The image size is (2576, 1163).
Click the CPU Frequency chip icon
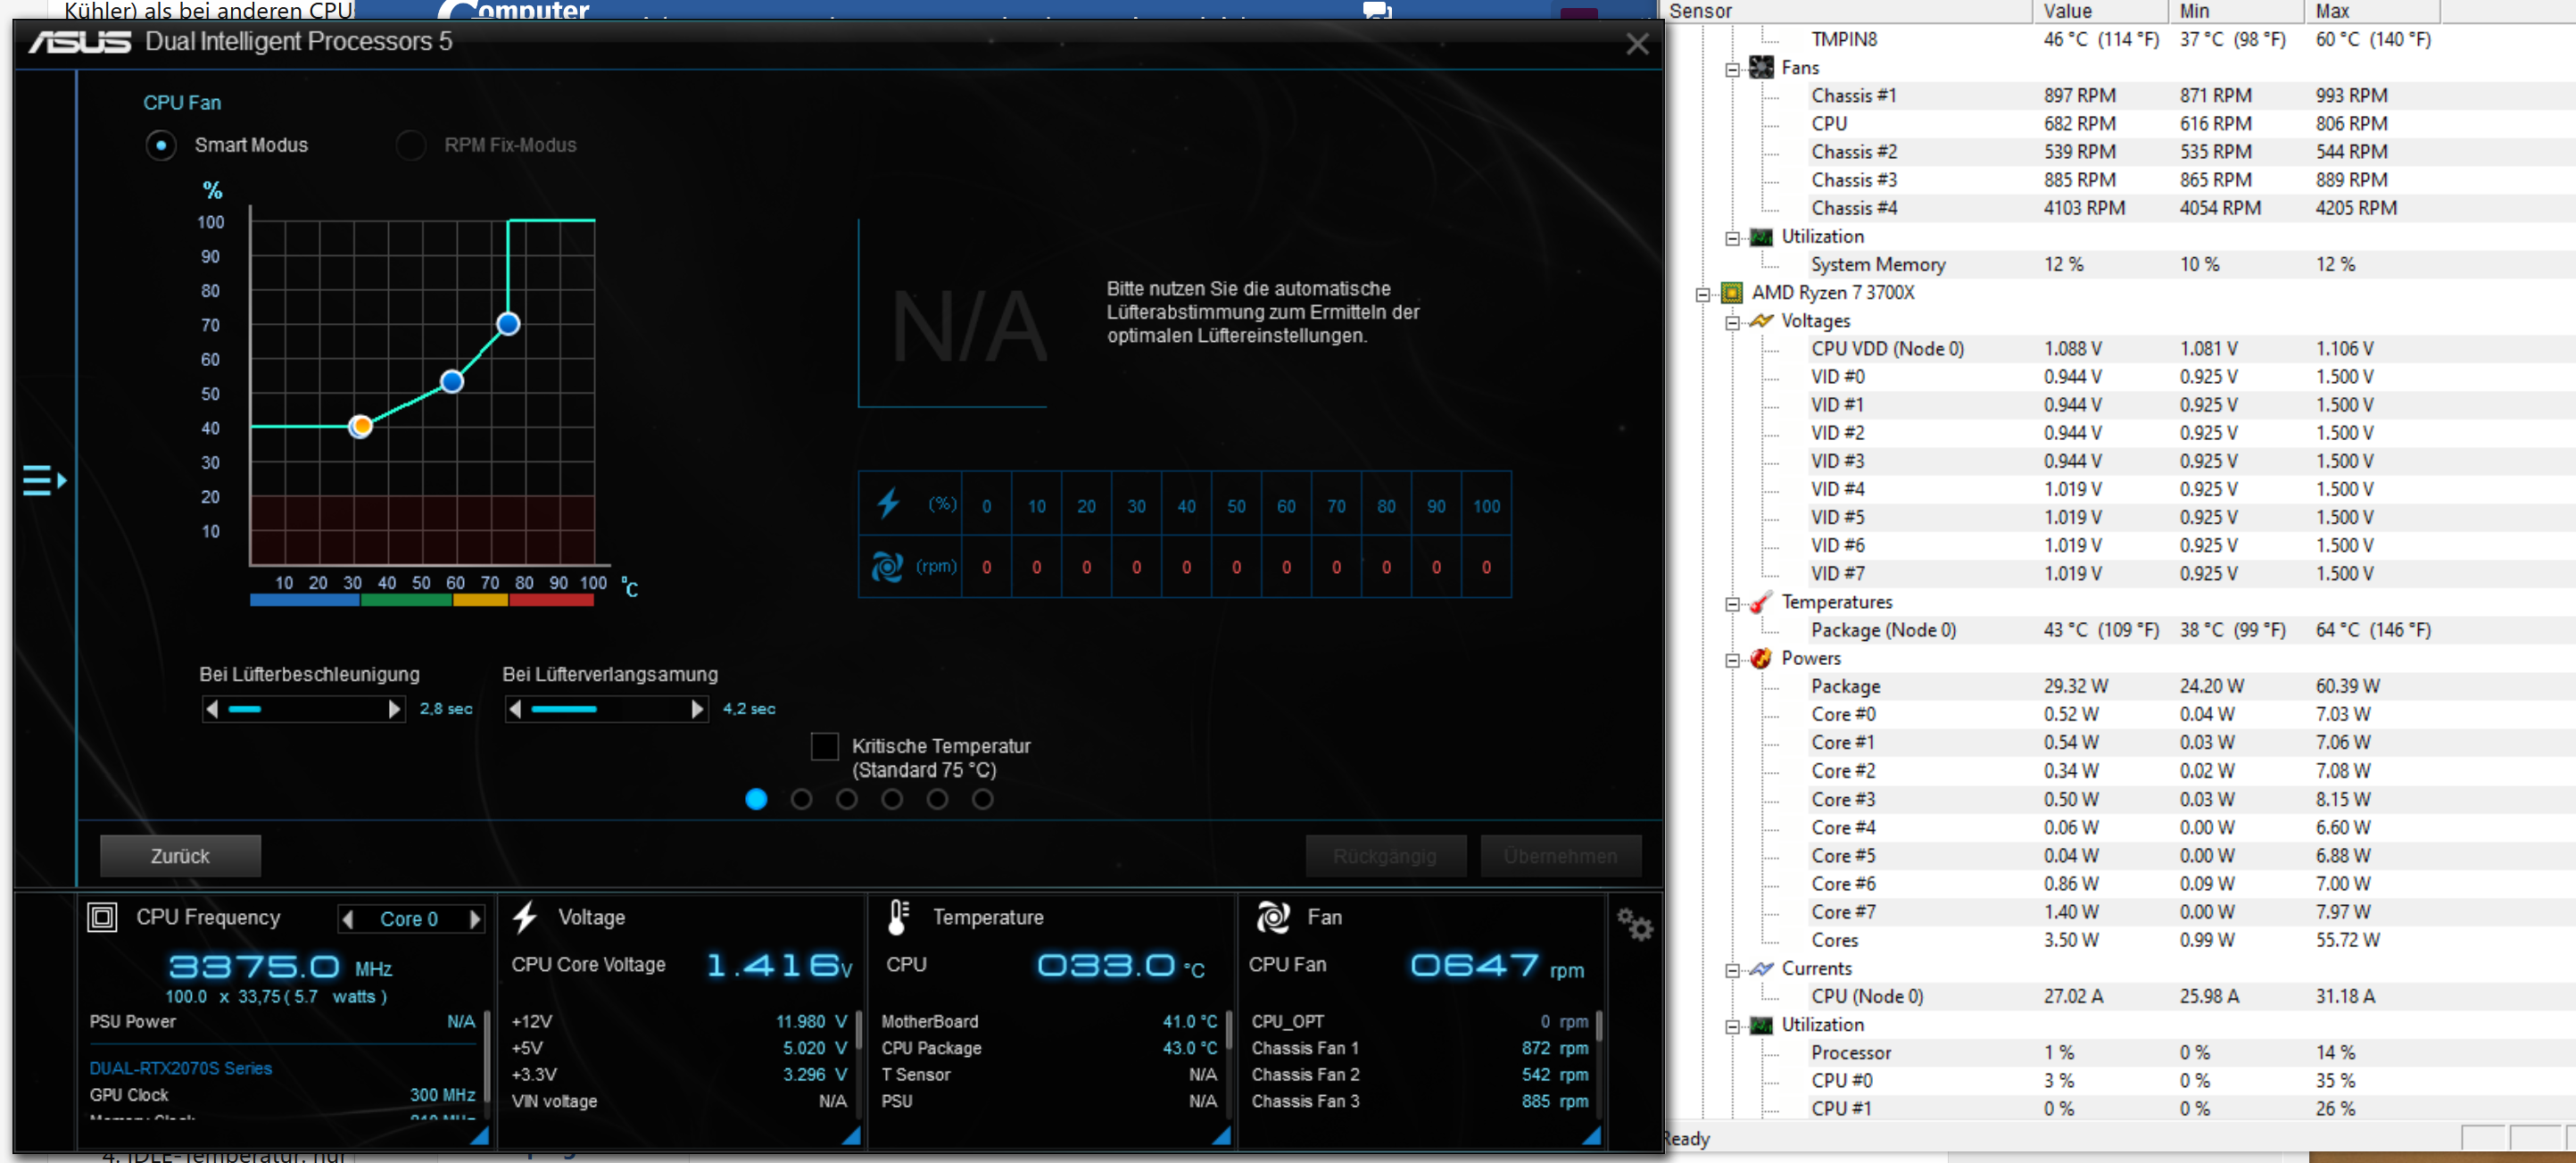102,917
